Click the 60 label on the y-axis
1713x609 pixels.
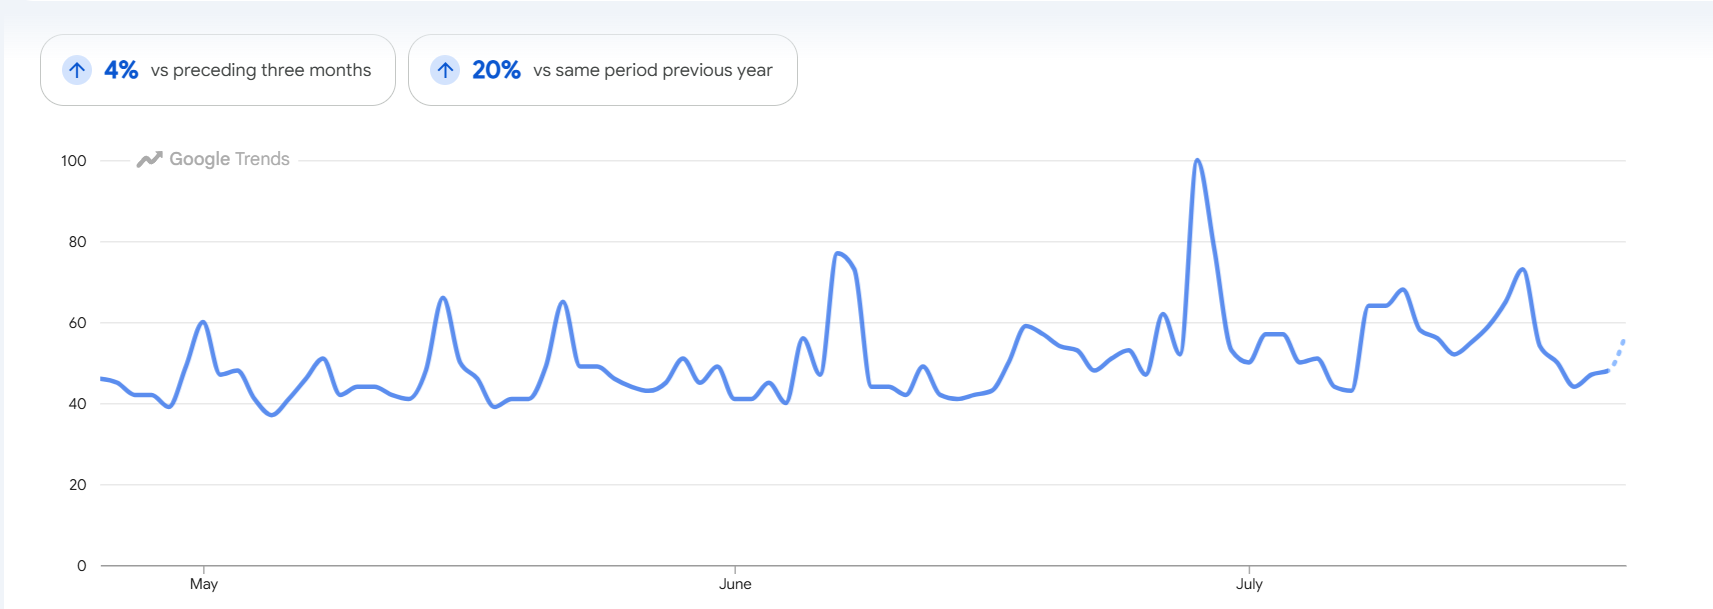click(x=78, y=322)
